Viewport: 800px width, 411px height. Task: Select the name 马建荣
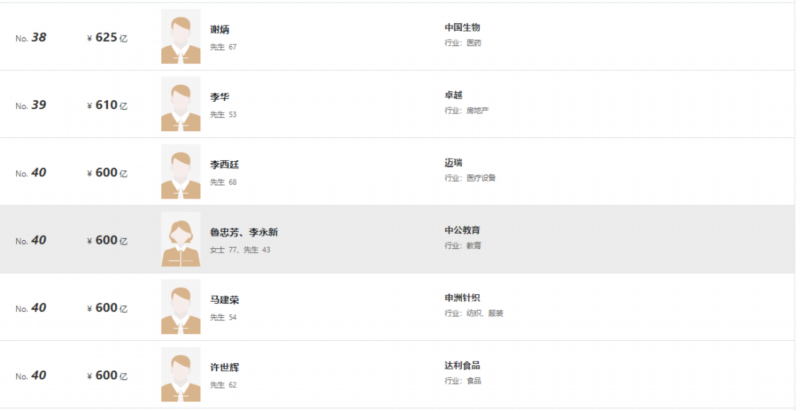(x=224, y=300)
